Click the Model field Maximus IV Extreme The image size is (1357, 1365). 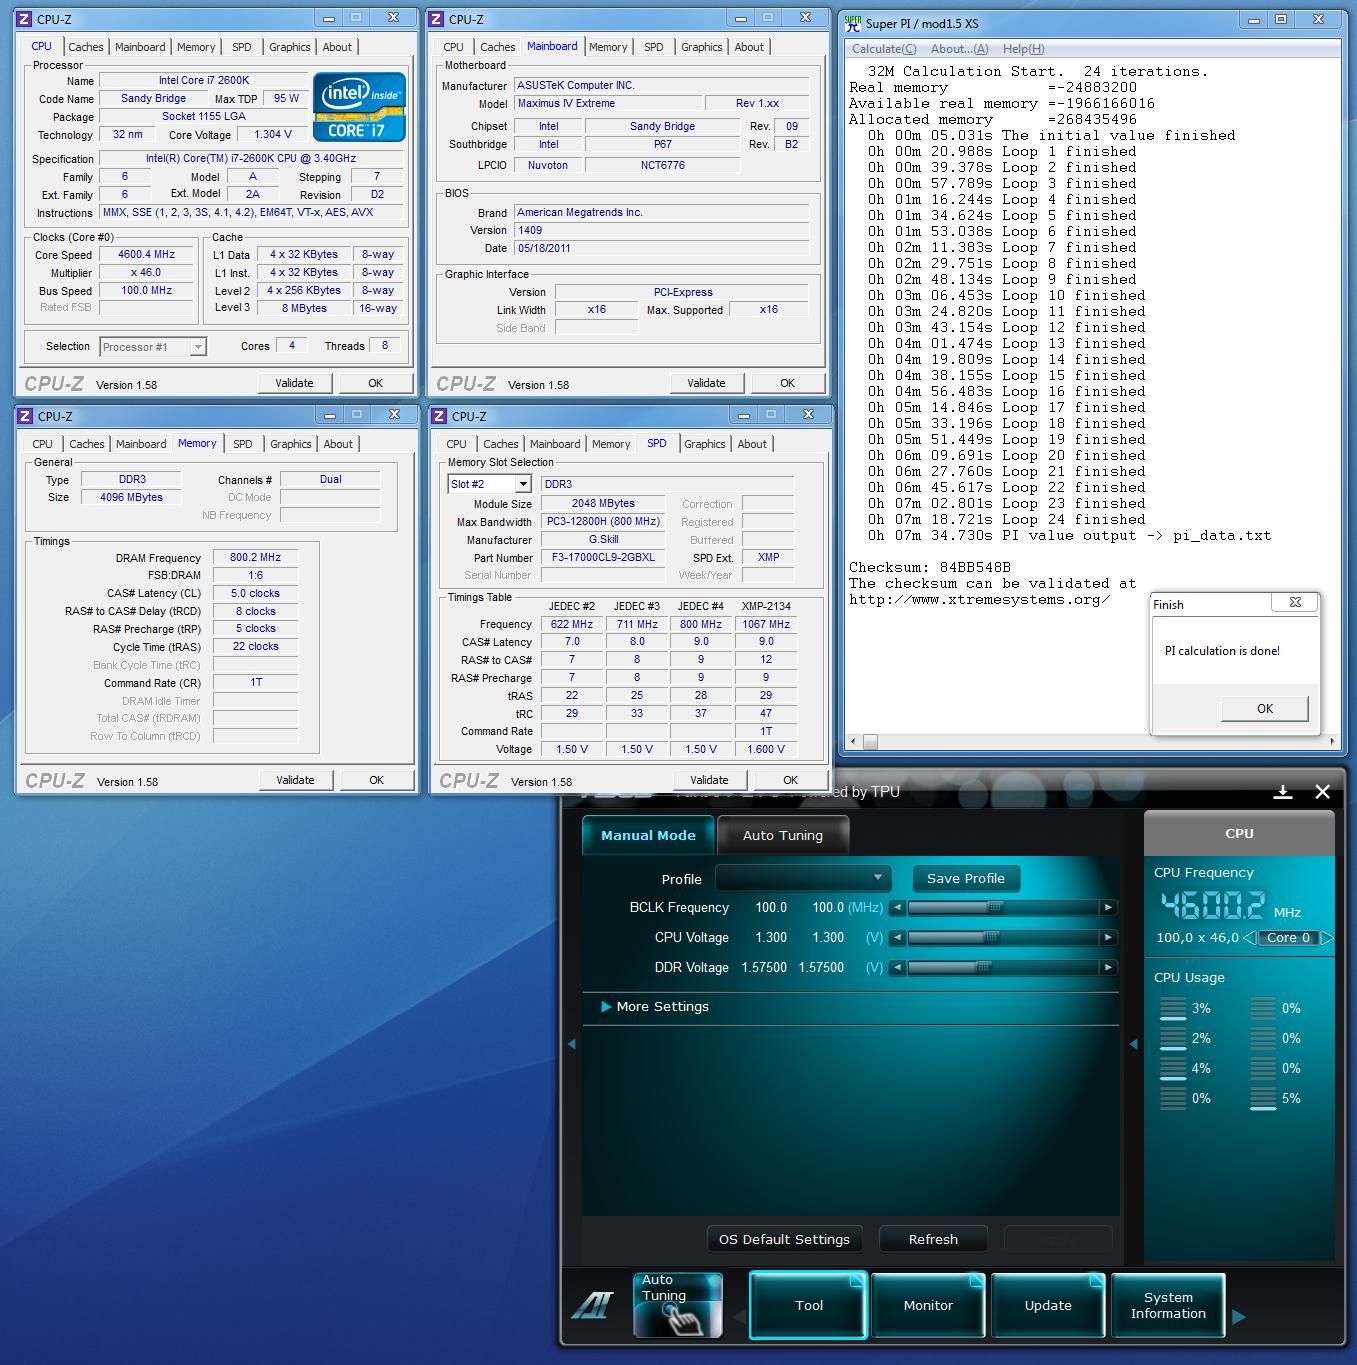pos(607,104)
